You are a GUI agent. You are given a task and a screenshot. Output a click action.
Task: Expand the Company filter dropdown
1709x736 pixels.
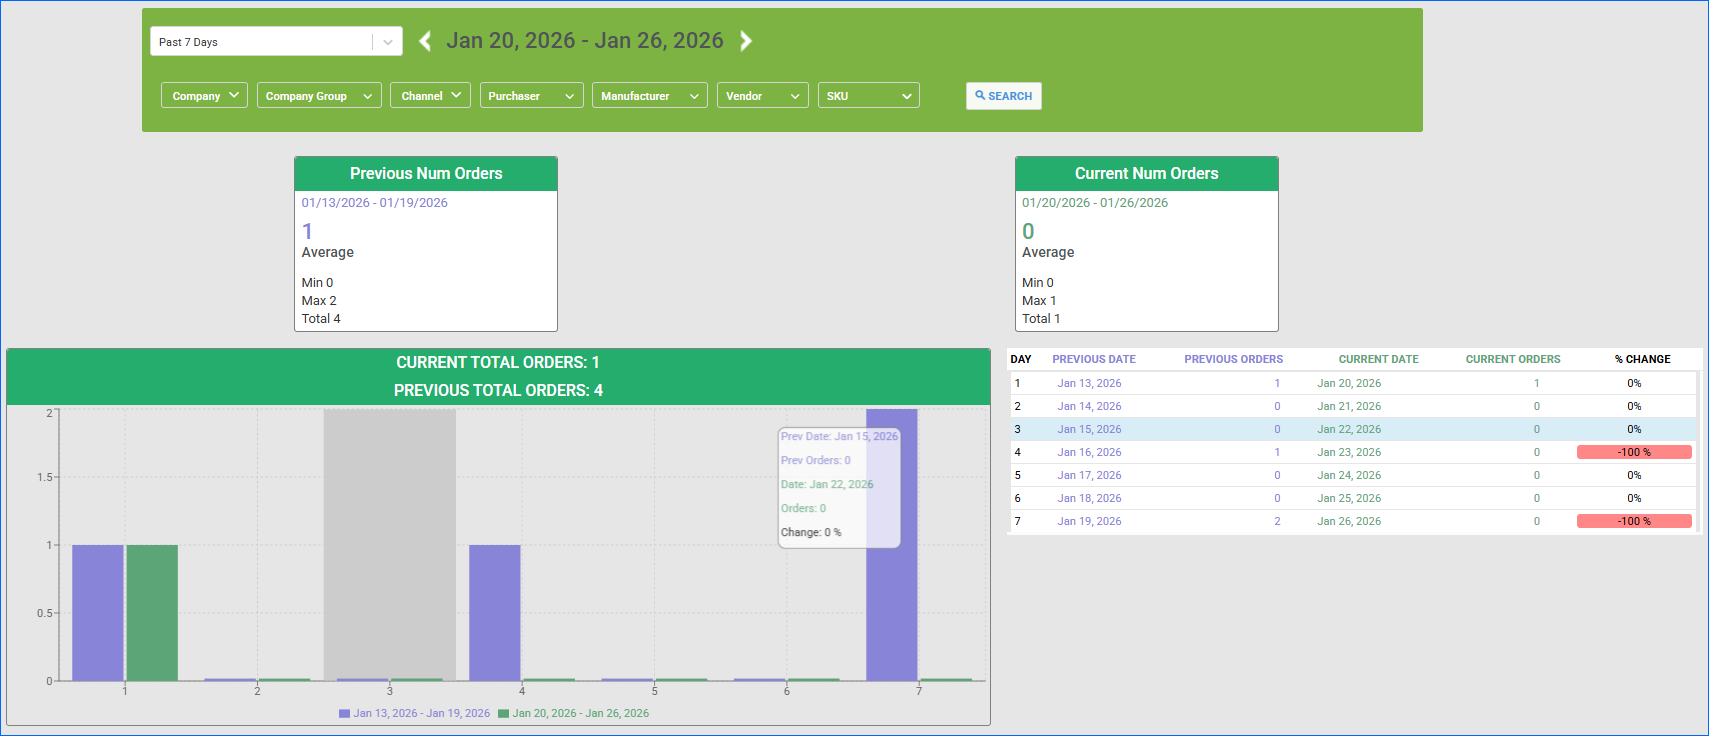pos(204,96)
